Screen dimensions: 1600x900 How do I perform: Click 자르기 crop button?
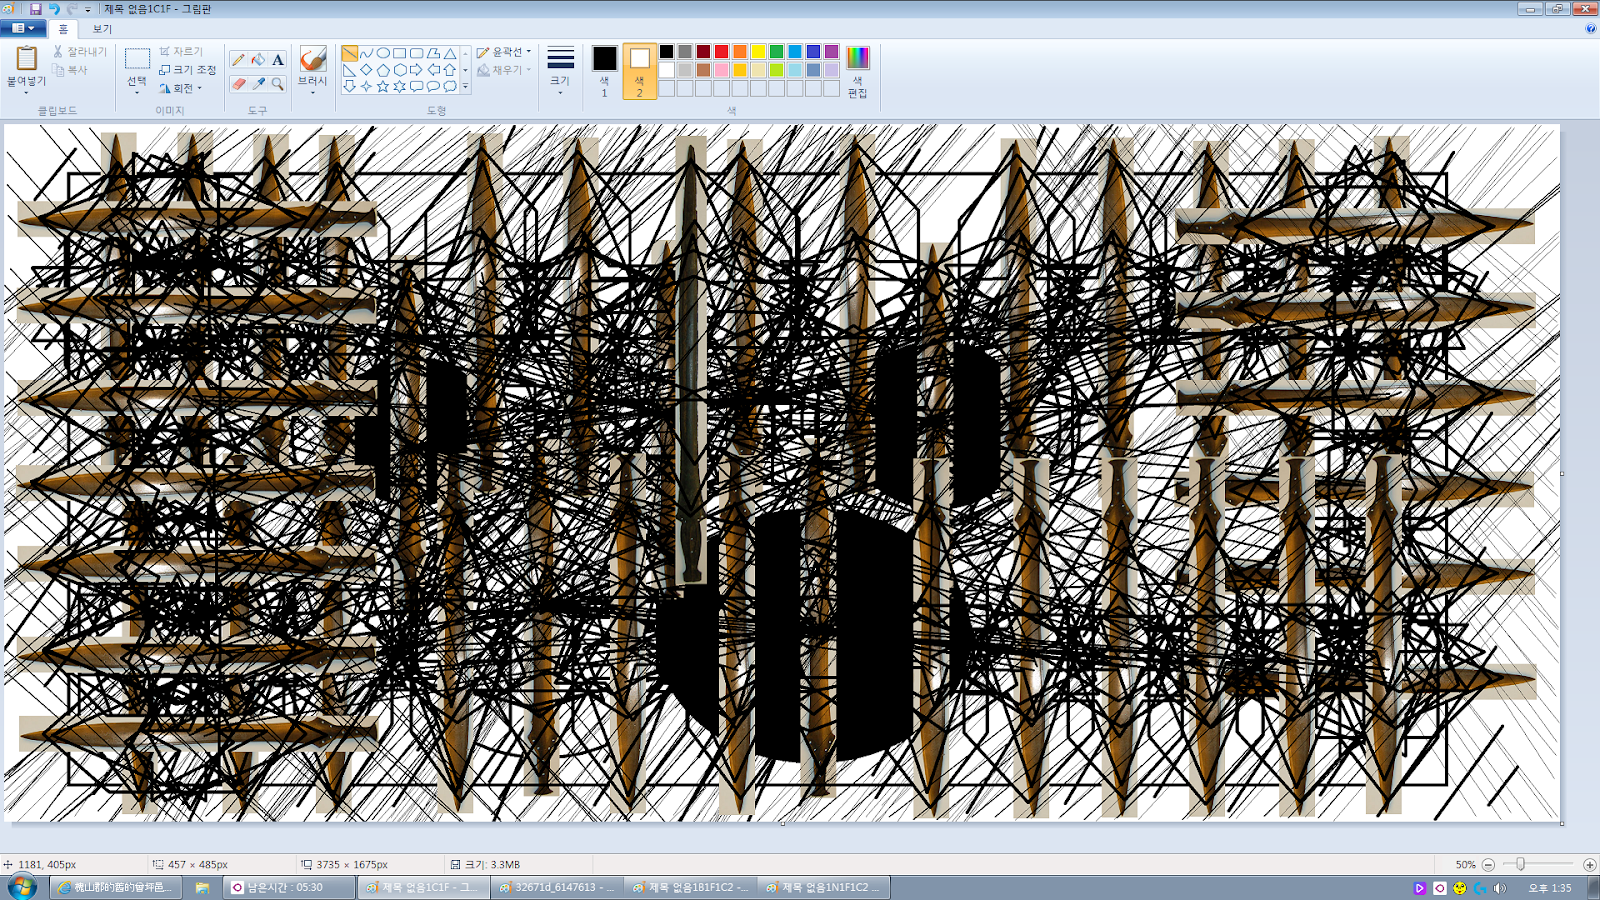tap(181, 51)
